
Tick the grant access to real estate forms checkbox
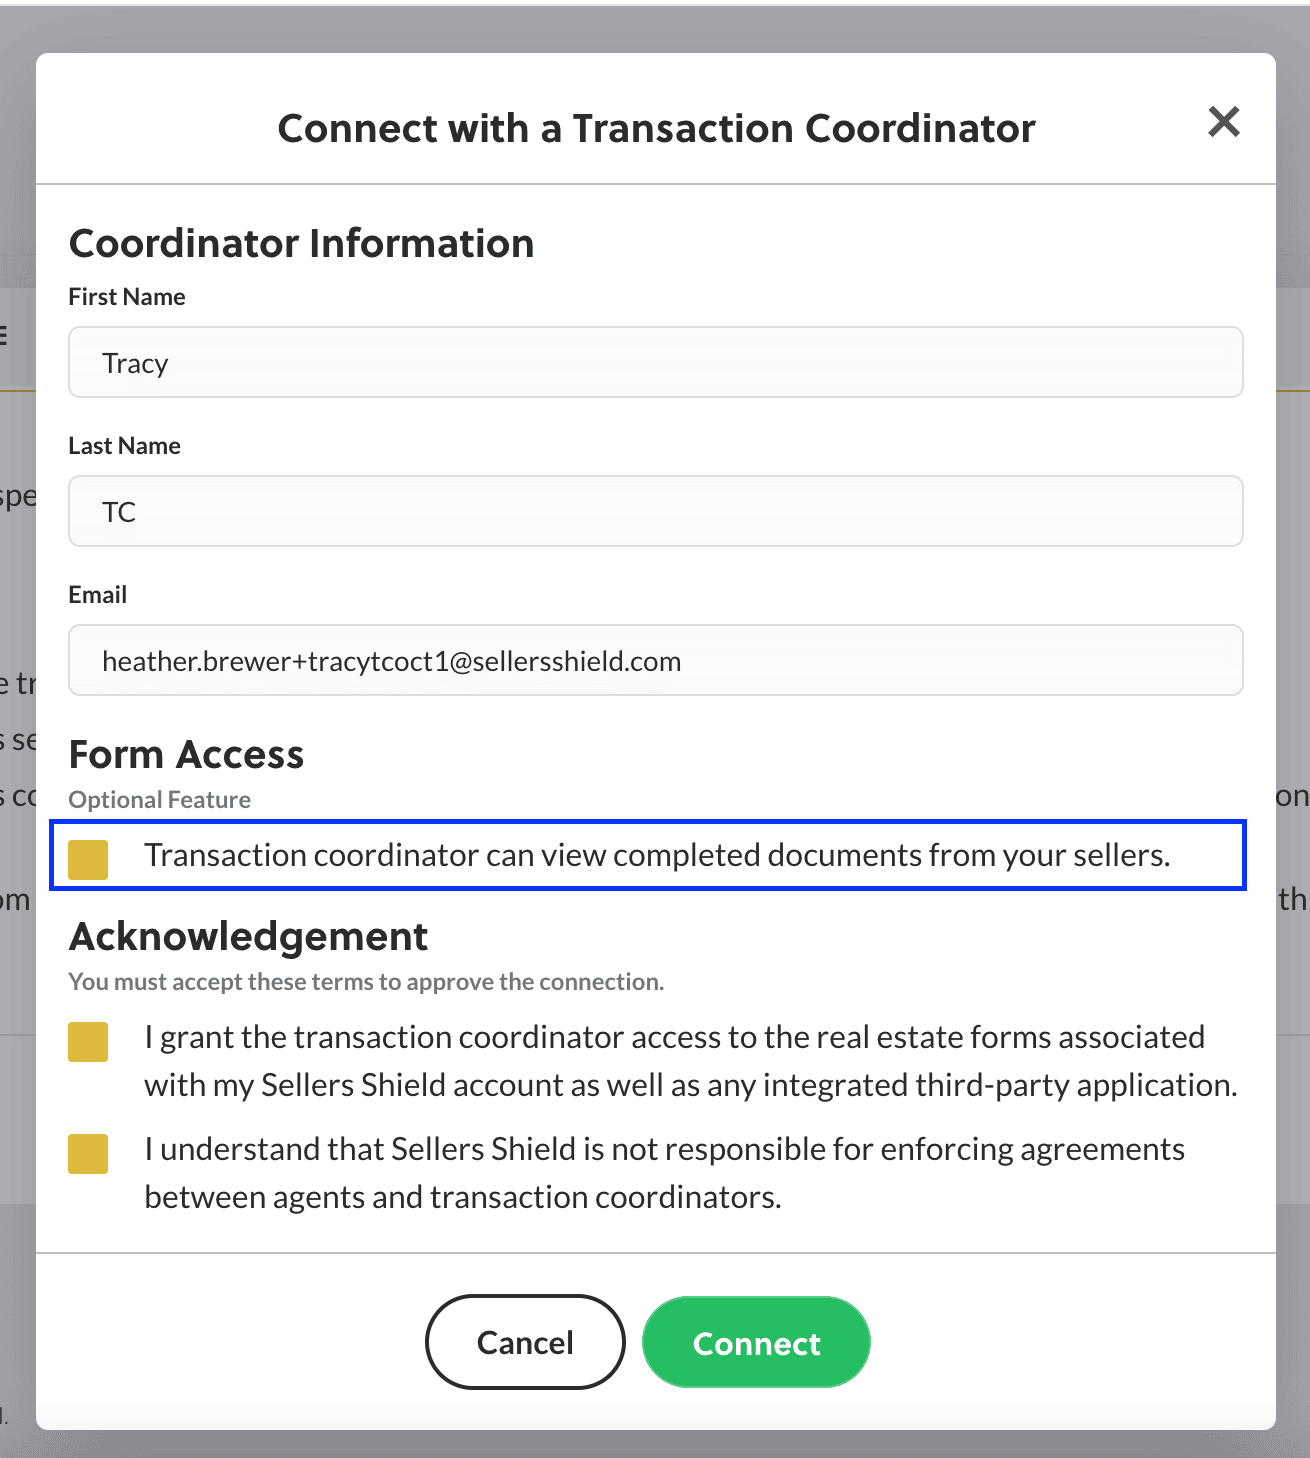(88, 1042)
